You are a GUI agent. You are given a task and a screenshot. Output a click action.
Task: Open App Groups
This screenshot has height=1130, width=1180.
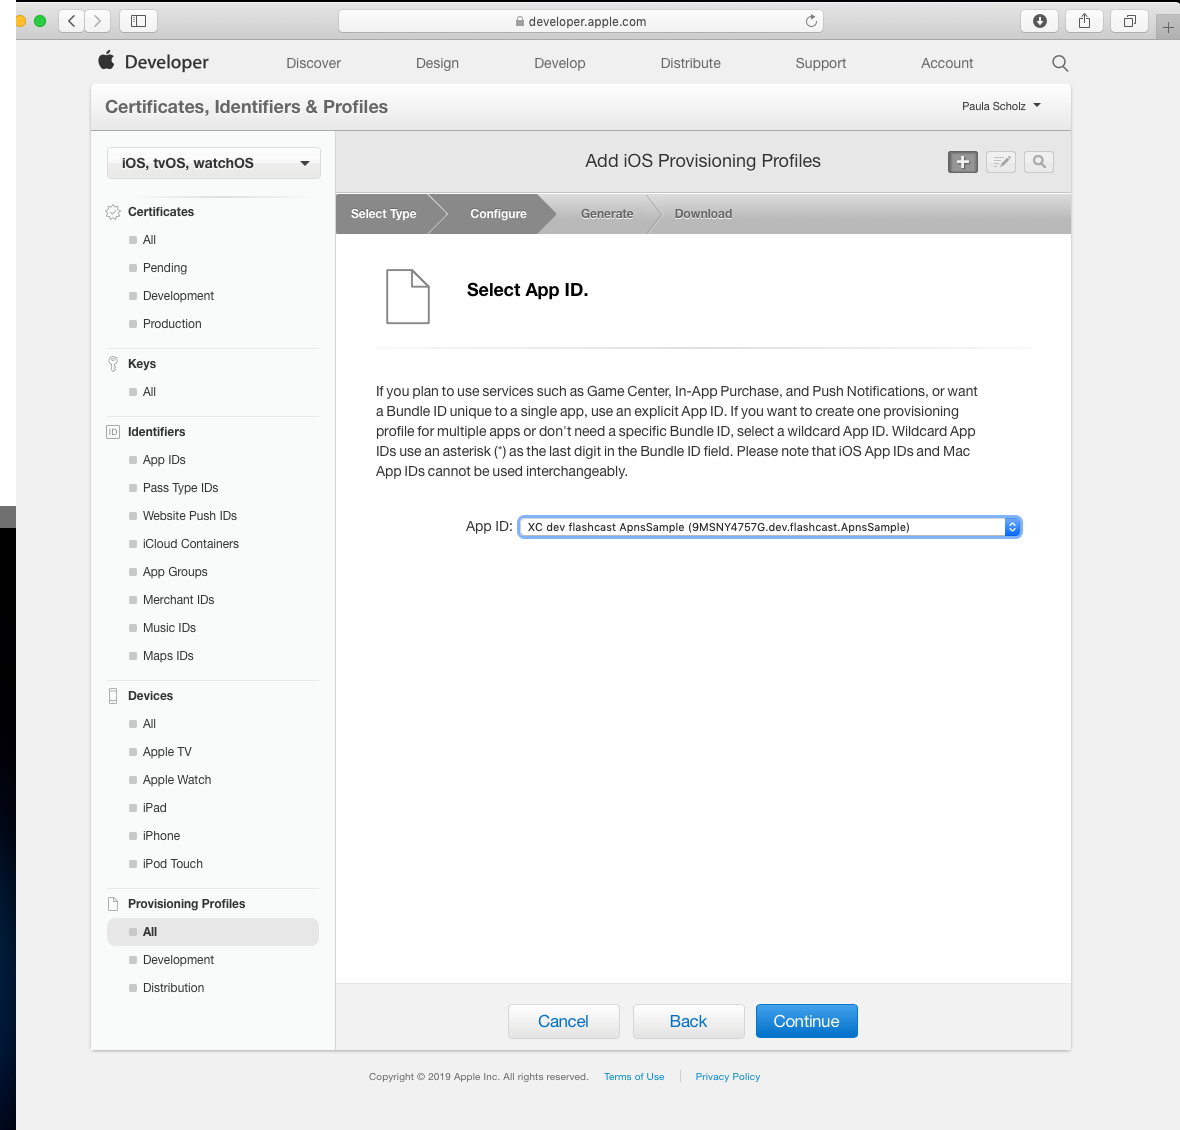point(175,572)
